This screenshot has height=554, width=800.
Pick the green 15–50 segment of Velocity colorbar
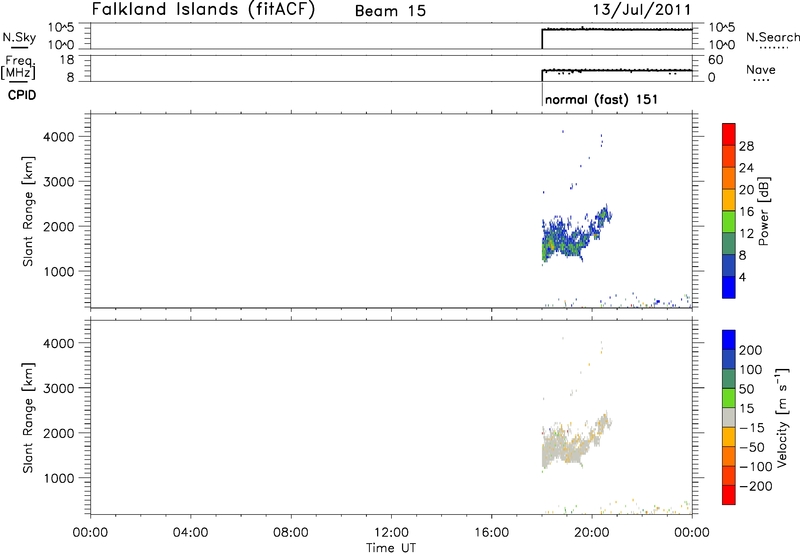(x=729, y=398)
